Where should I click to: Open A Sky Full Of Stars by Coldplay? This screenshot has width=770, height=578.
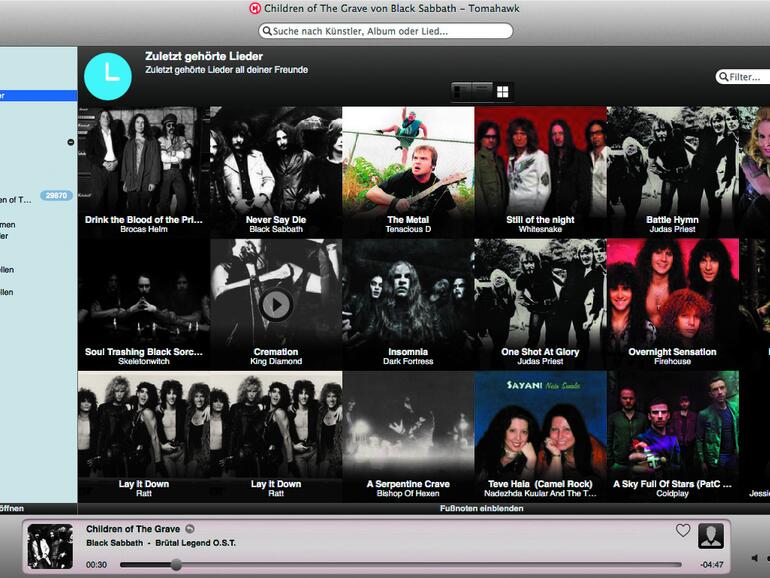(673, 437)
